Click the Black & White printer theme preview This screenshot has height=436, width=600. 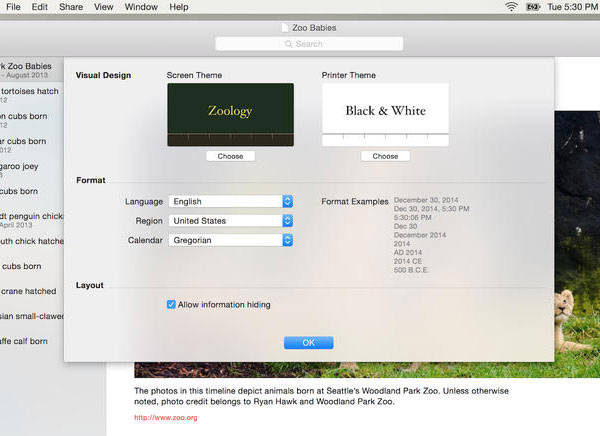coord(385,114)
